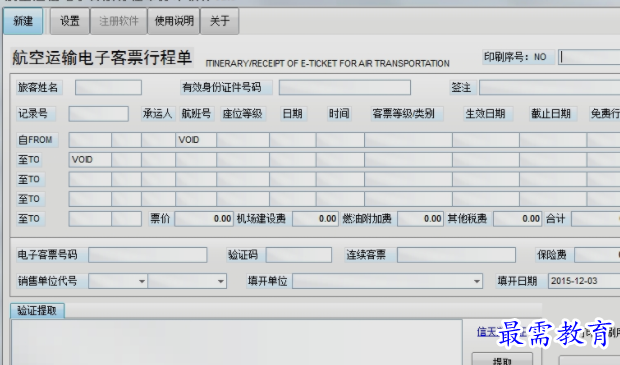Click the 时间 cell in 自FROM row

pos(340,140)
